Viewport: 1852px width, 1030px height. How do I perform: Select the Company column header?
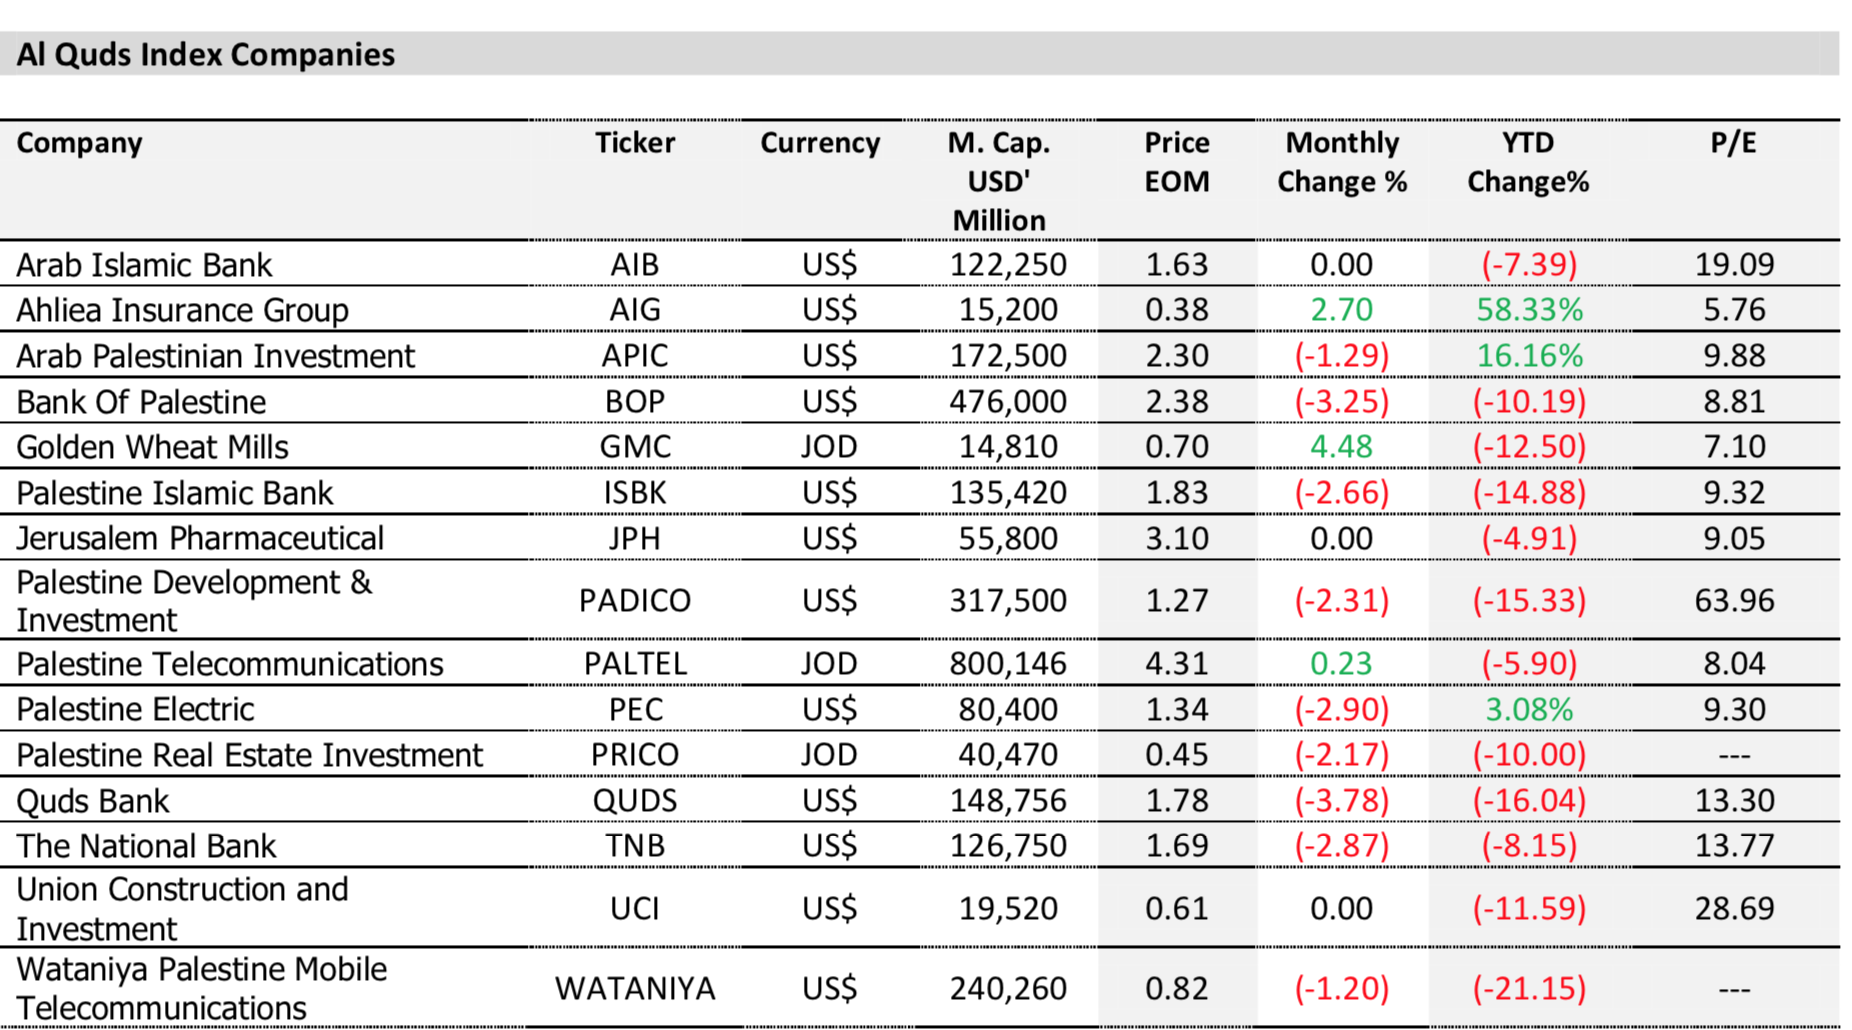pos(80,143)
